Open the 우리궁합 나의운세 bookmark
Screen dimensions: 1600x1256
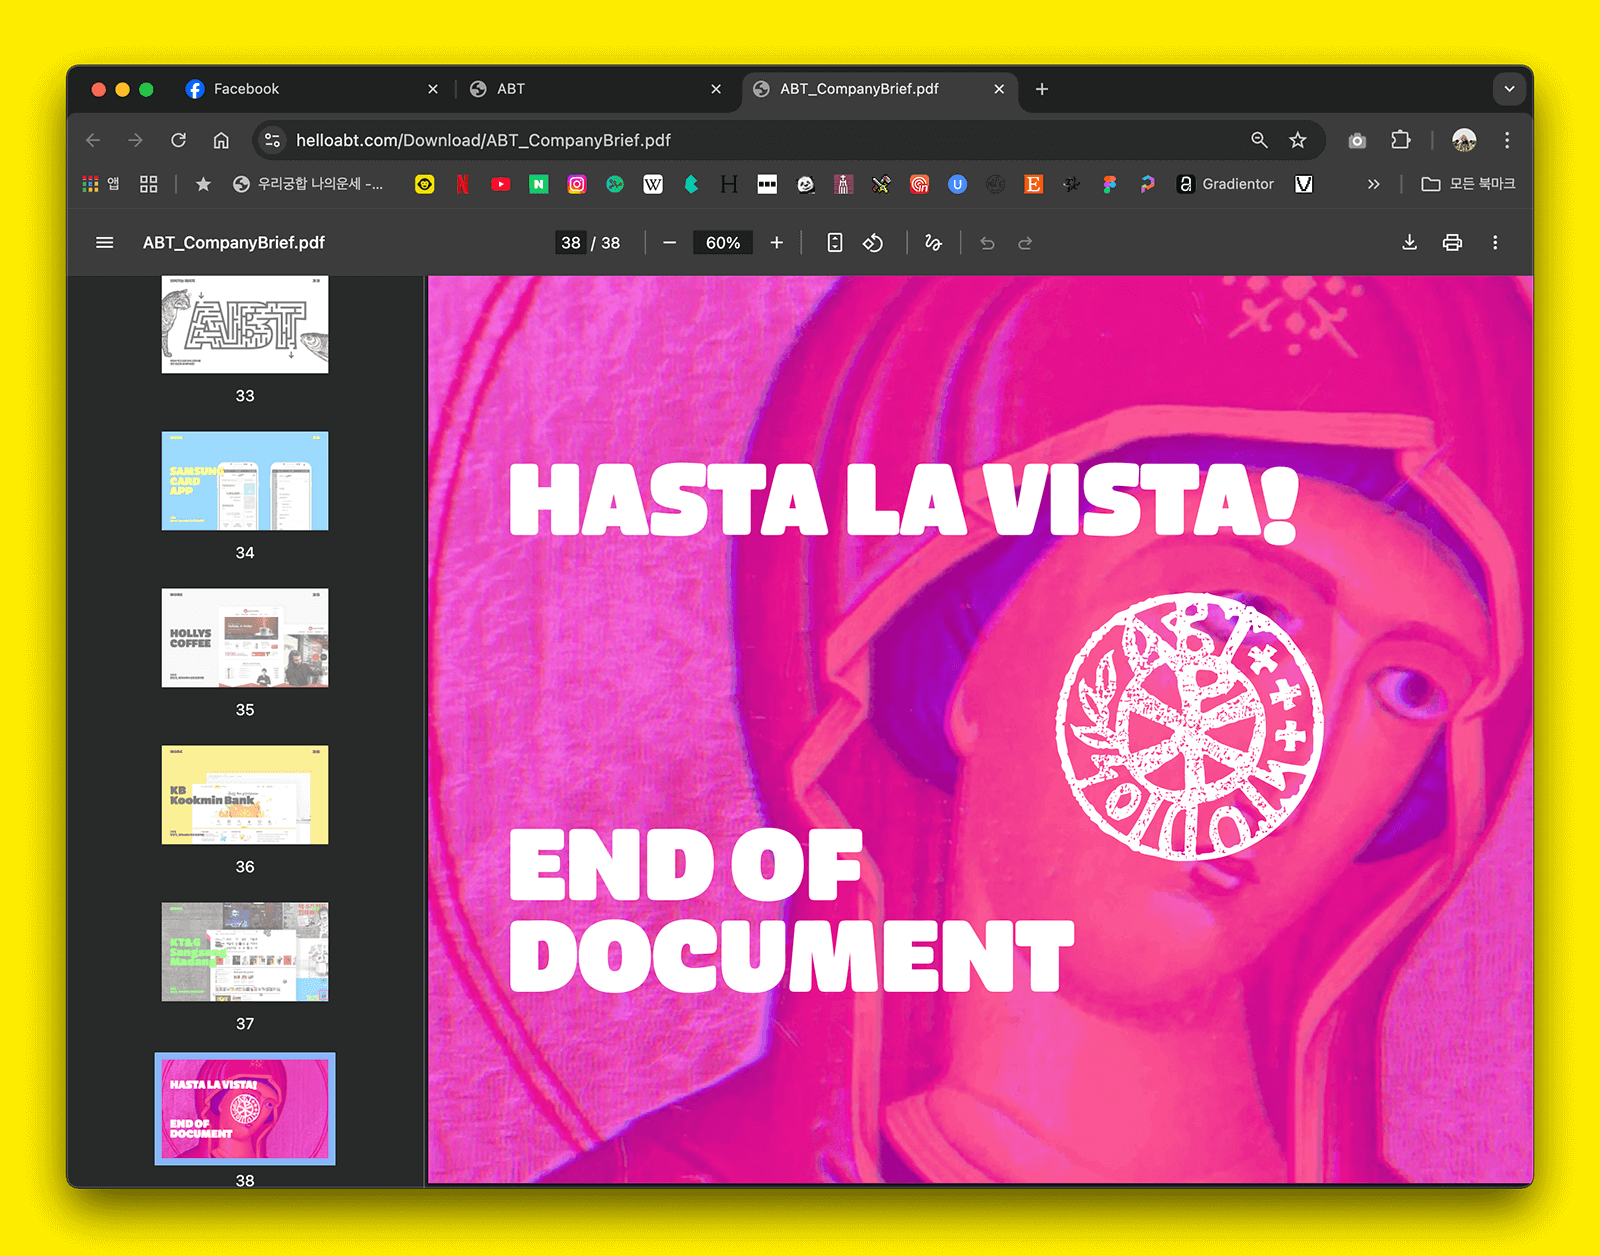tap(308, 184)
